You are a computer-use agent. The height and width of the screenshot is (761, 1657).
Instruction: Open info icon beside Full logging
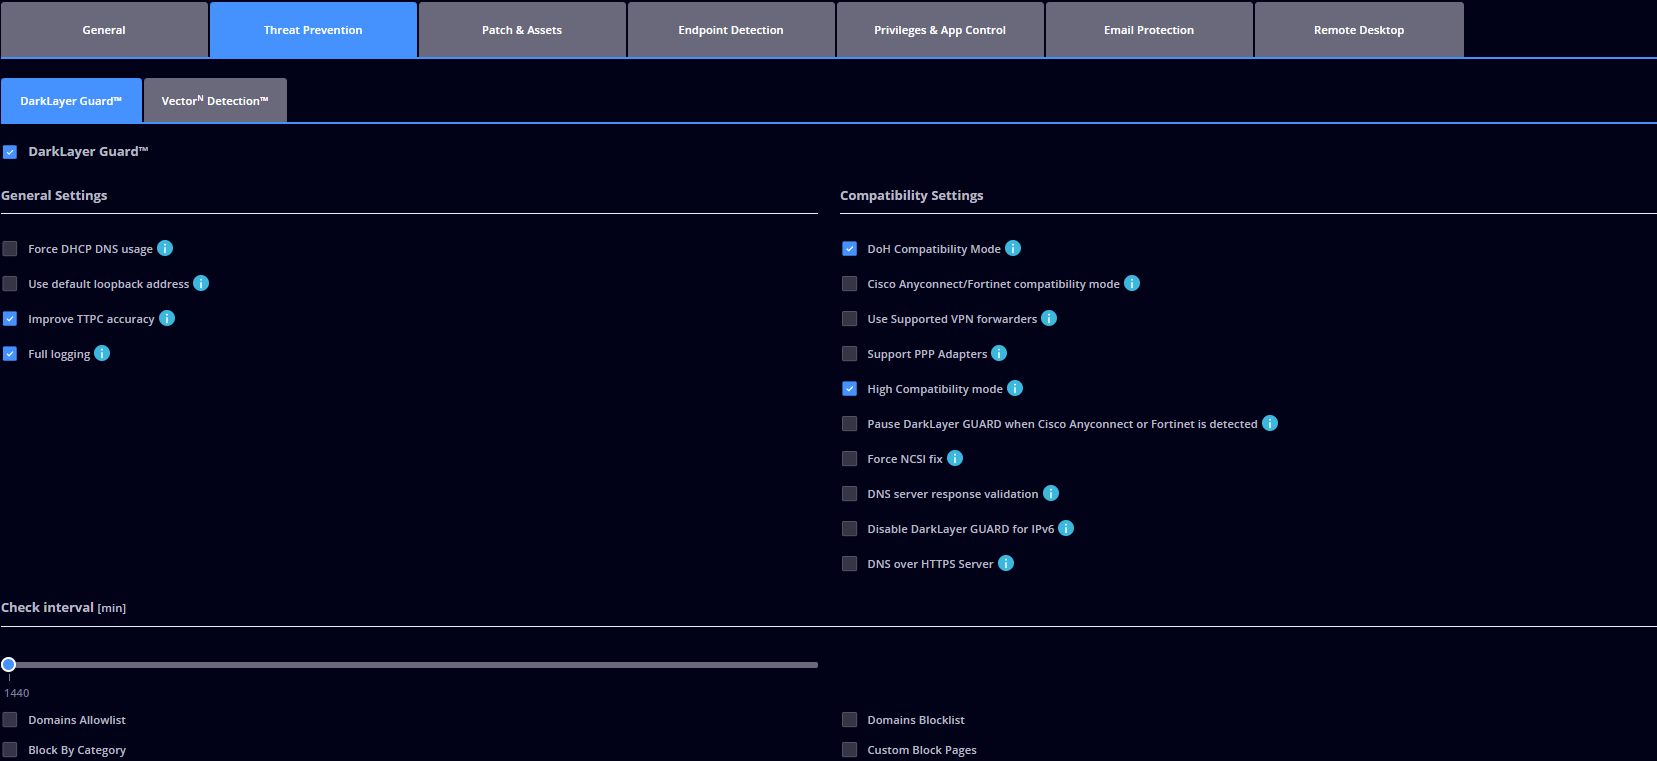pos(102,353)
